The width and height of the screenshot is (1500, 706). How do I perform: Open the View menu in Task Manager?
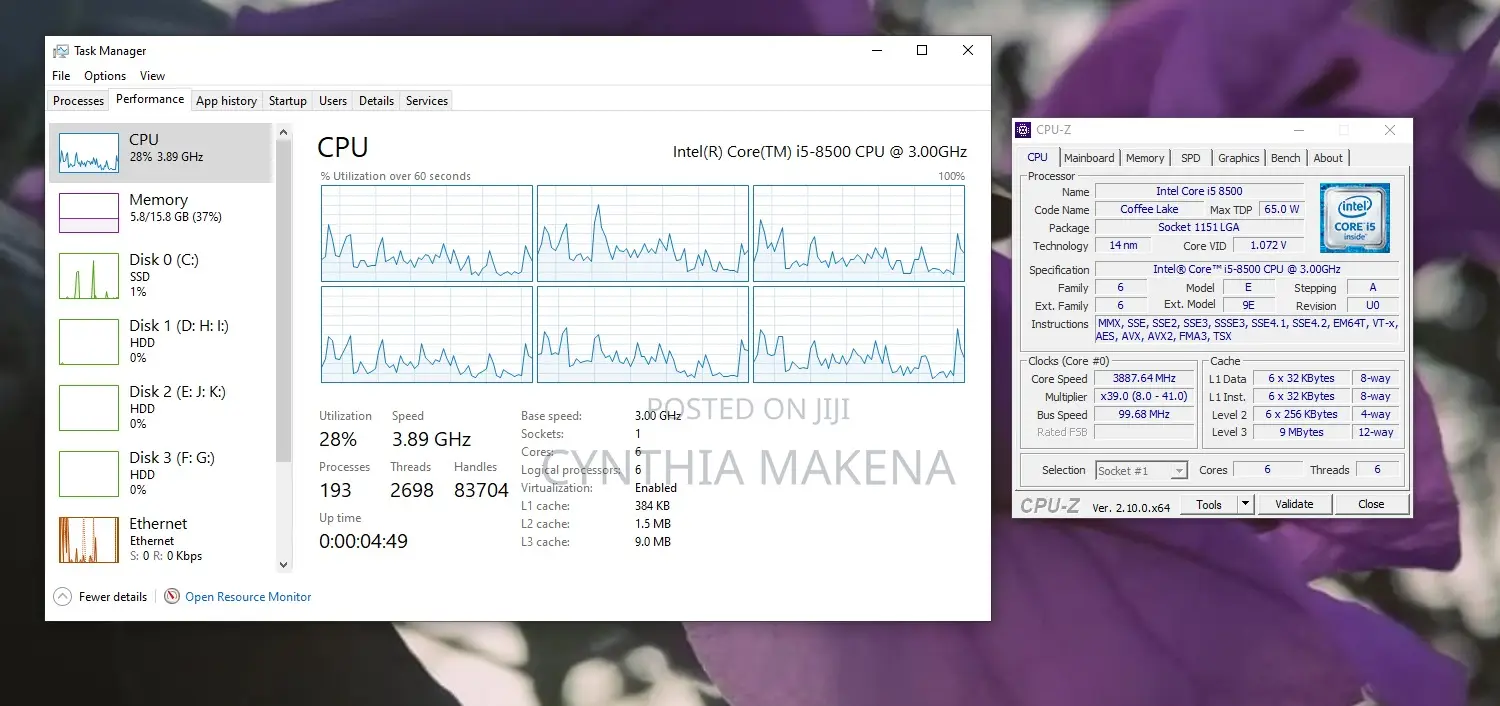152,76
